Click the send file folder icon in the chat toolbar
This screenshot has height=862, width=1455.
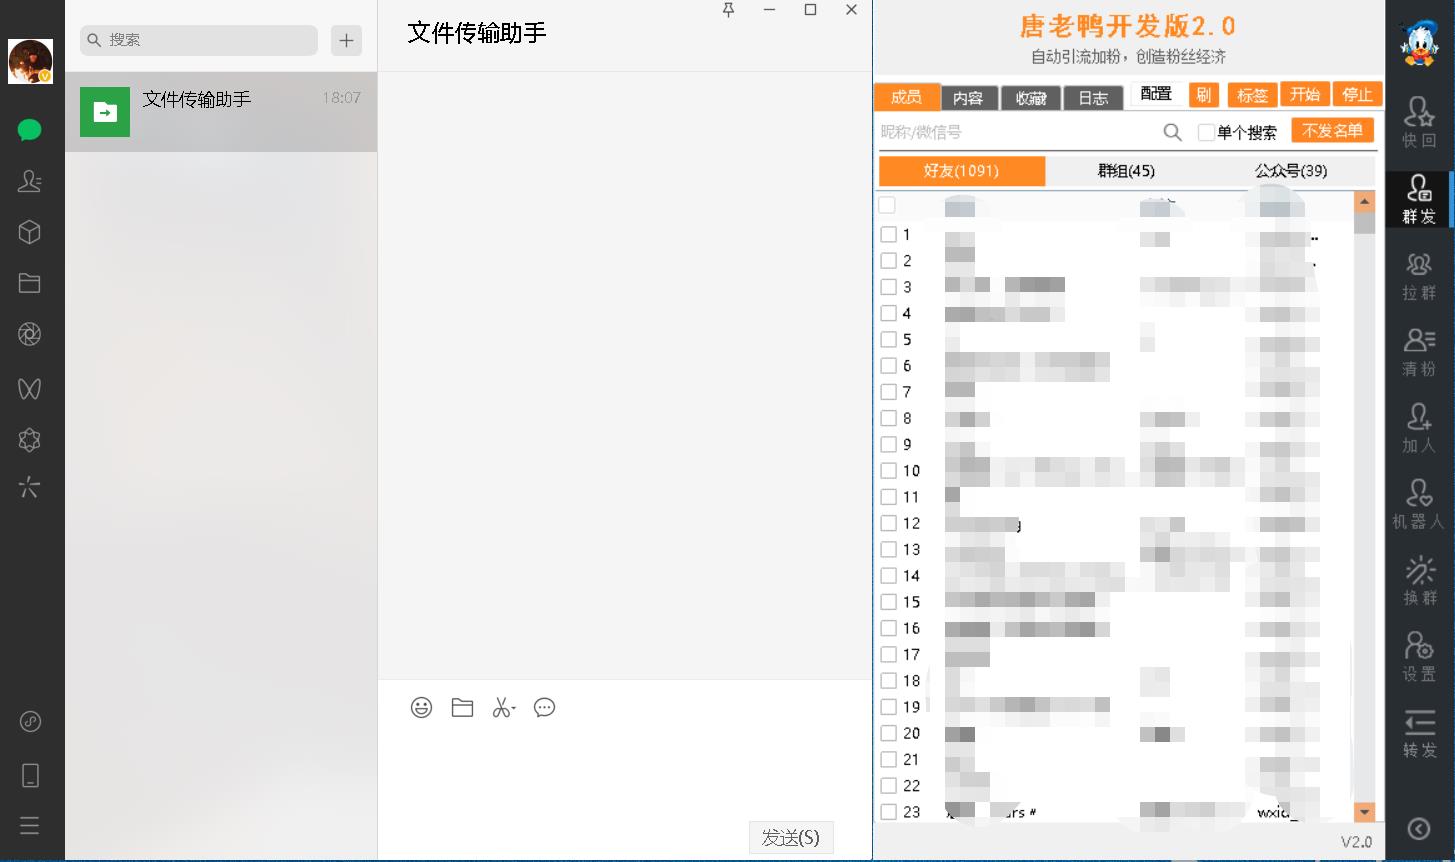[x=462, y=708]
